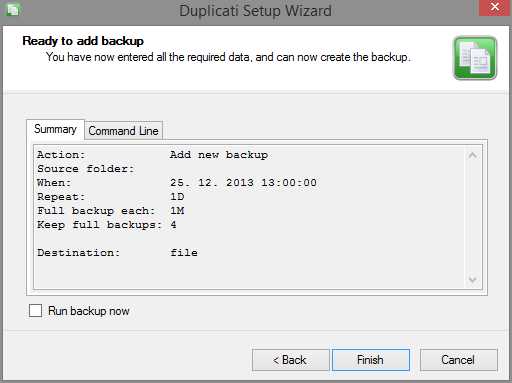Click the "Ready to add backup" heading
Viewport: 512px width, 383px height.
tap(83, 41)
